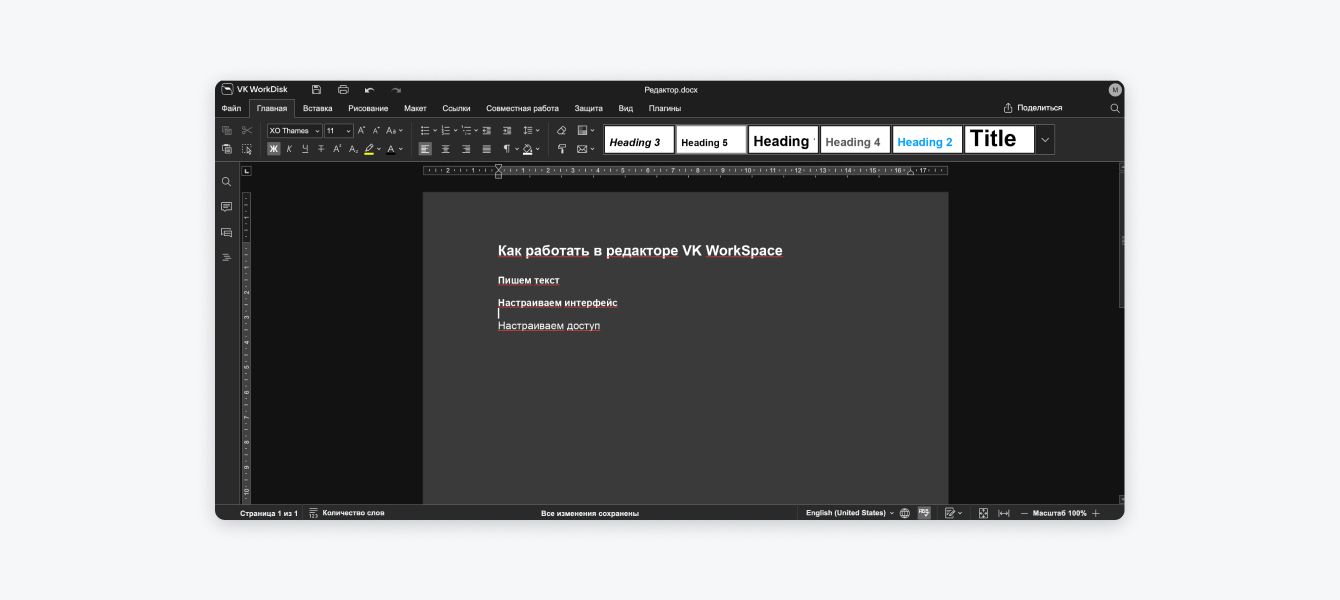Click the yellow highlight color button
This screenshot has height=600, width=1340.
tap(369, 149)
